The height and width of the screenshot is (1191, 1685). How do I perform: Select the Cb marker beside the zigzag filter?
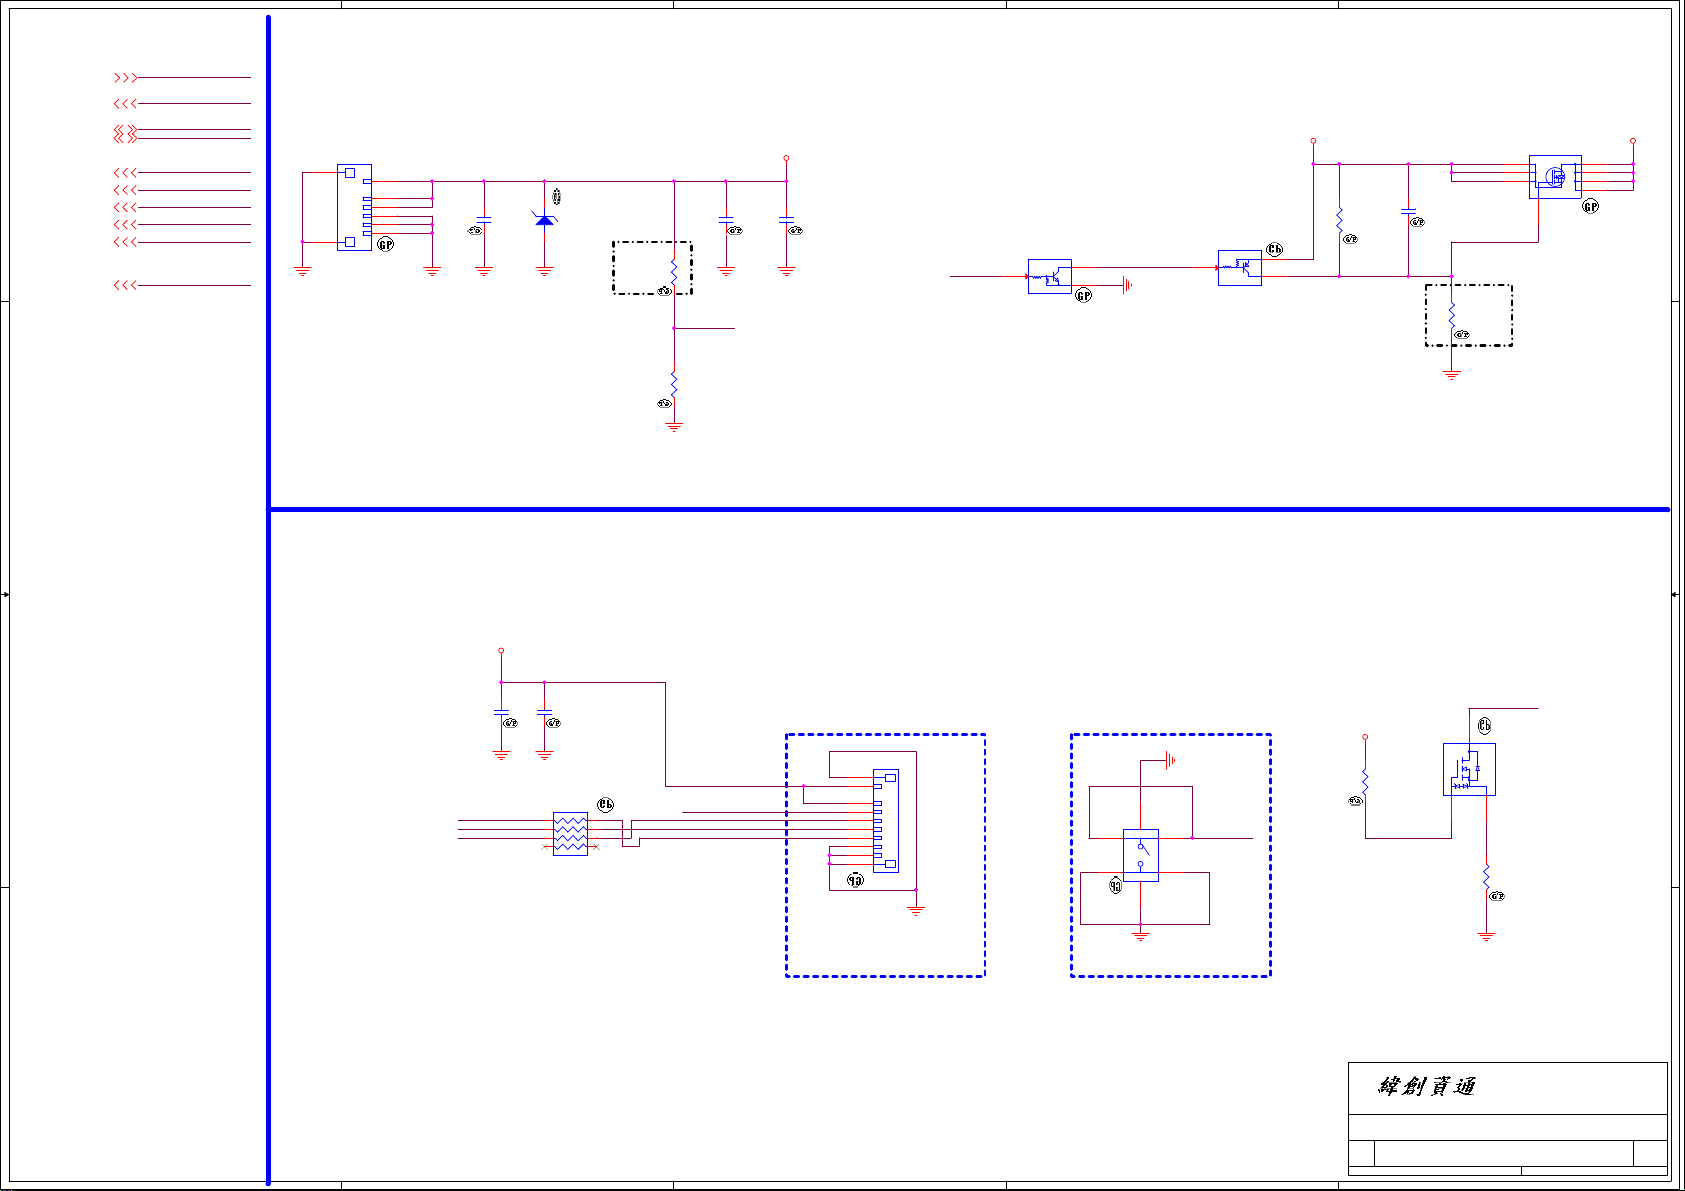[605, 804]
